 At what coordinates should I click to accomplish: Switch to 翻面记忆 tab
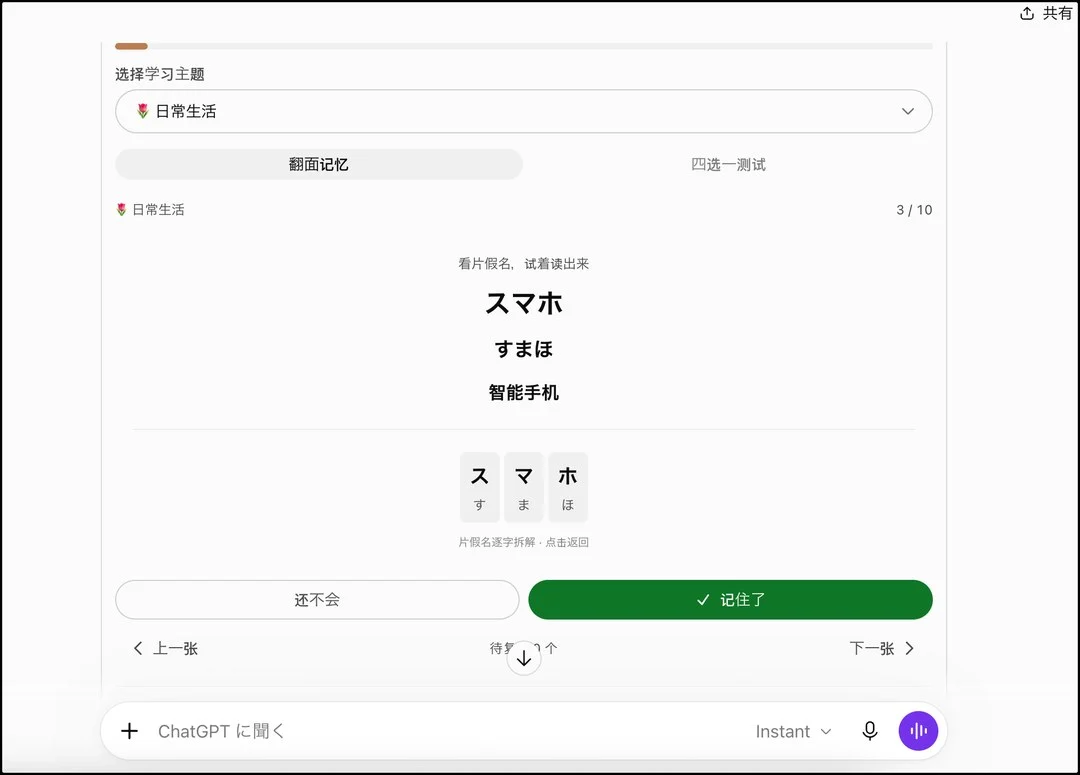319,164
